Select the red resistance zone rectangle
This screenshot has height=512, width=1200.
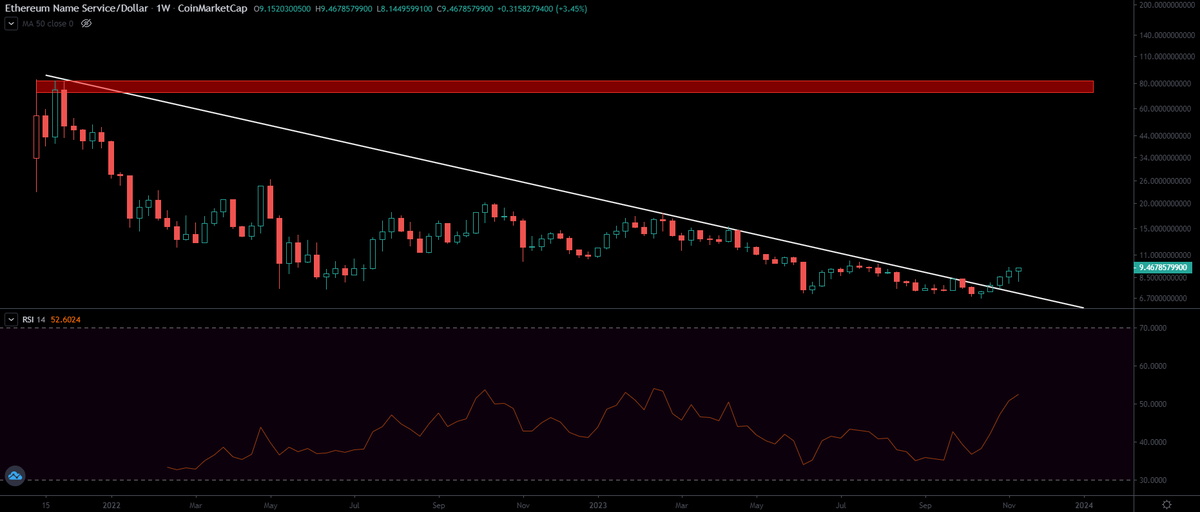[565, 86]
